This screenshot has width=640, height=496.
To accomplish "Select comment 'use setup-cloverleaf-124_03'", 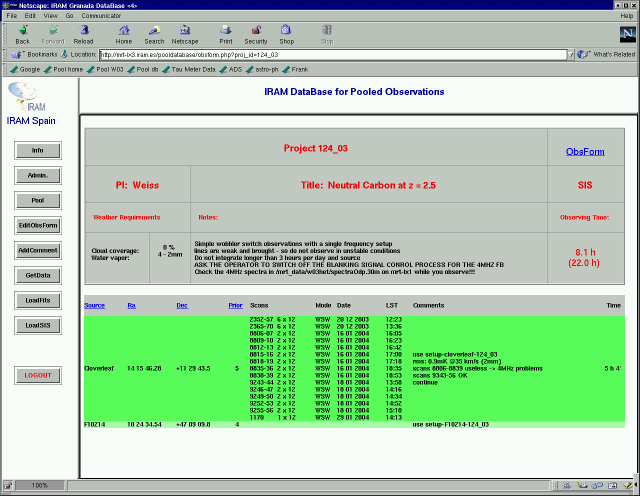I will 455,354.
